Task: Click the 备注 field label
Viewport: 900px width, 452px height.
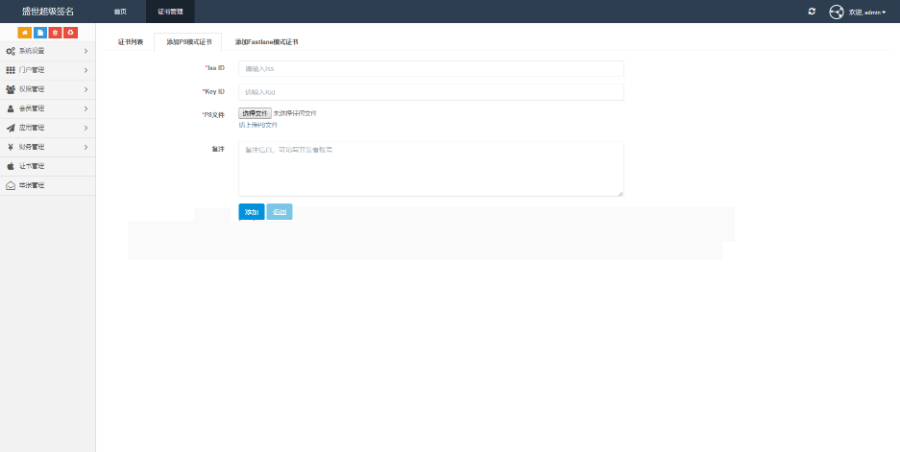Action: coord(218,149)
